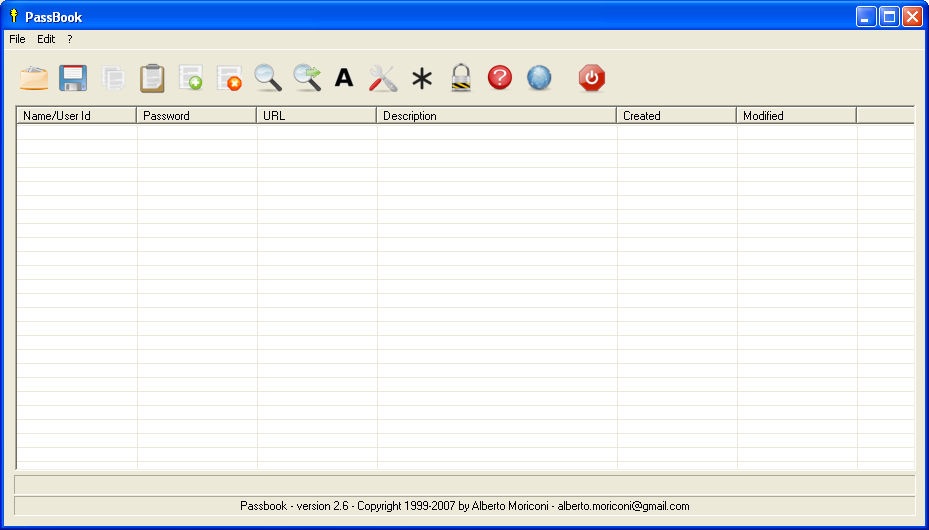Click the find next magnifier arrow icon
929x530 pixels.
(x=307, y=78)
